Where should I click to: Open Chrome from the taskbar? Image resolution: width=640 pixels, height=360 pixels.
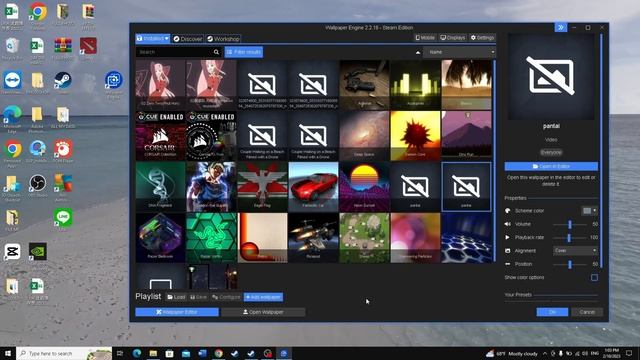point(218,353)
